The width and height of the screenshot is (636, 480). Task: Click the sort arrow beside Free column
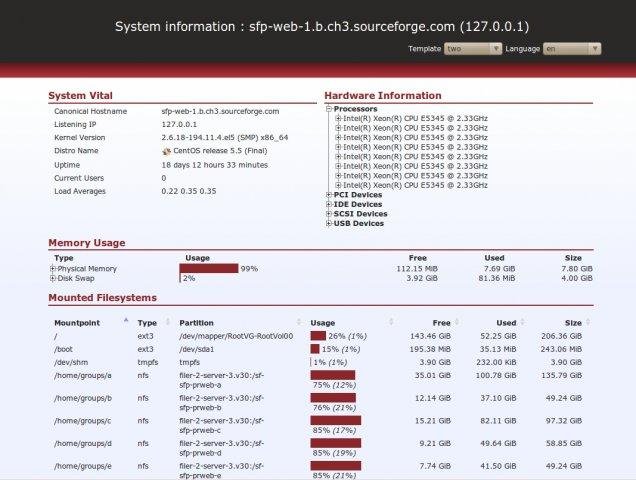pyautogui.click(x=457, y=322)
